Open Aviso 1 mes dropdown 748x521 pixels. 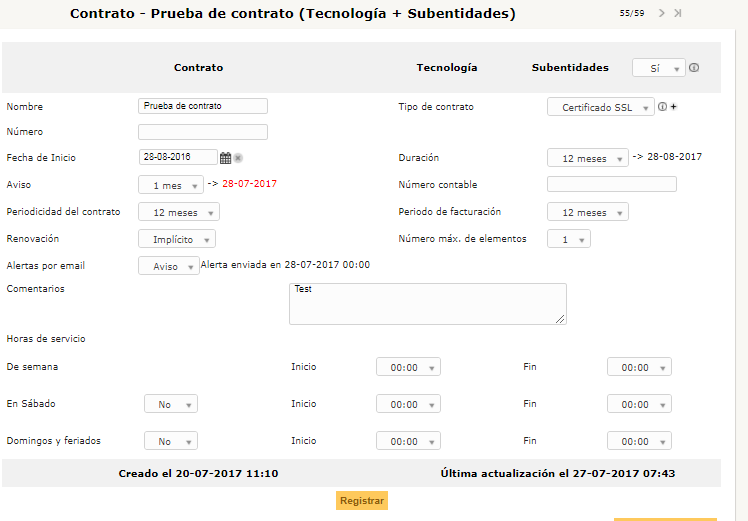[171, 185]
